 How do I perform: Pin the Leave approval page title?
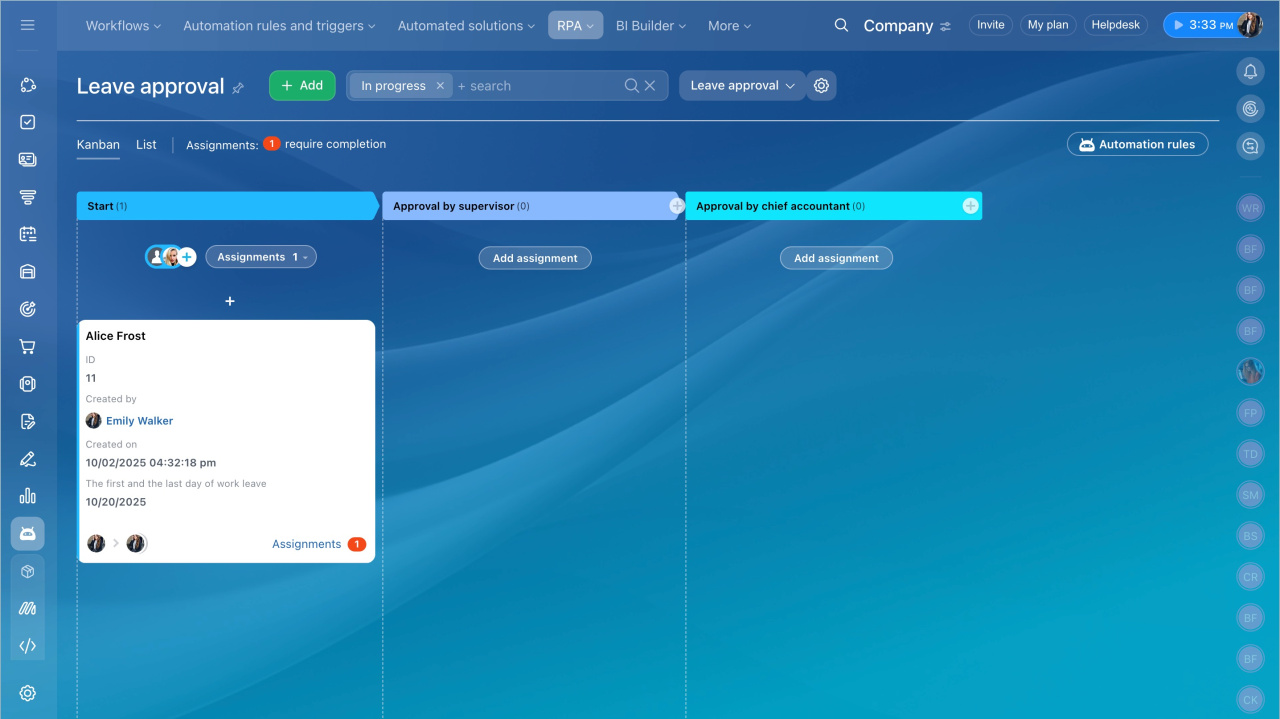click(x=238, y=88)
